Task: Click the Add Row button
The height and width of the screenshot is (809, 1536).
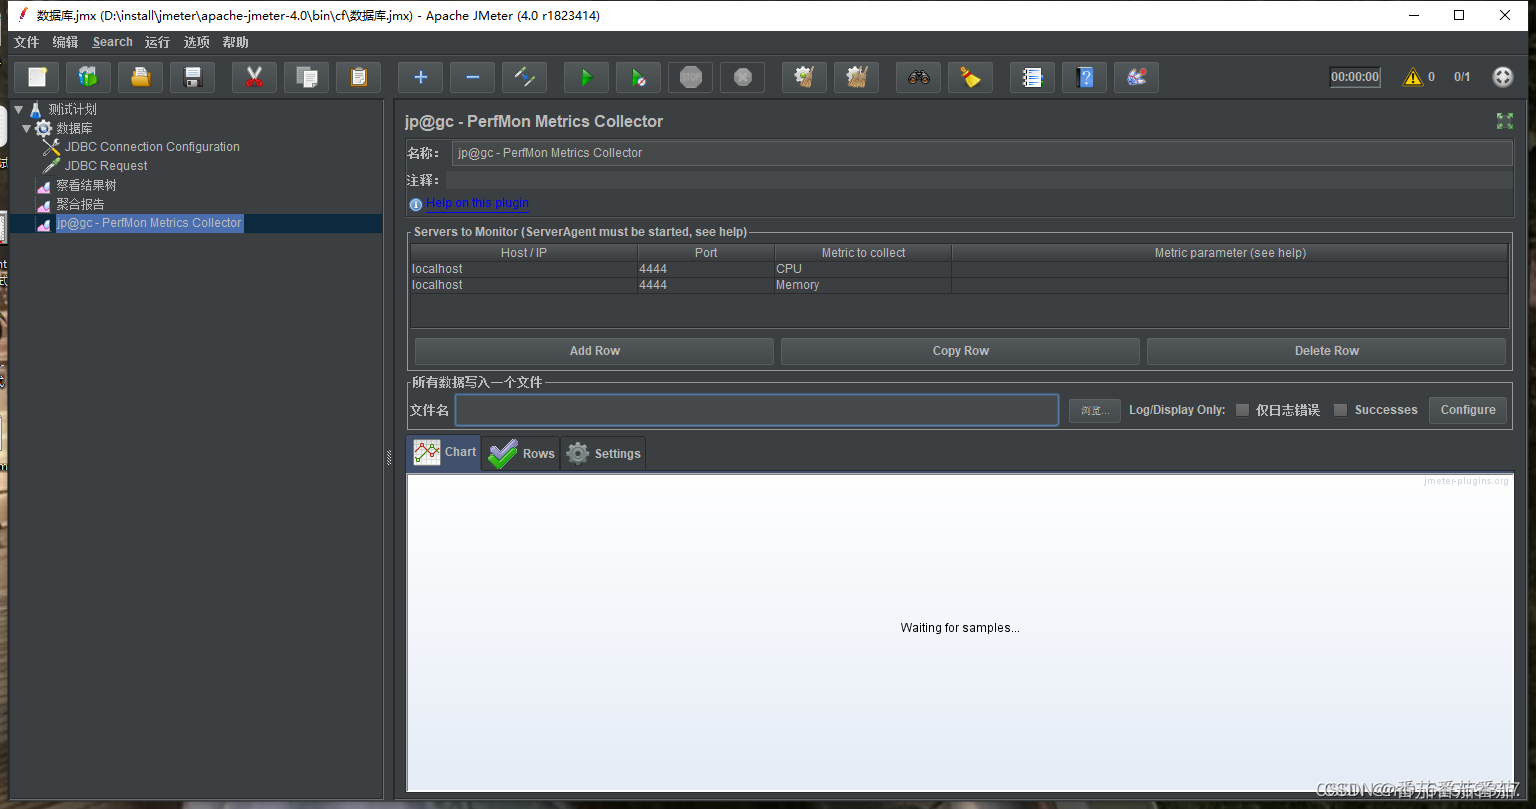Action: 594,351
